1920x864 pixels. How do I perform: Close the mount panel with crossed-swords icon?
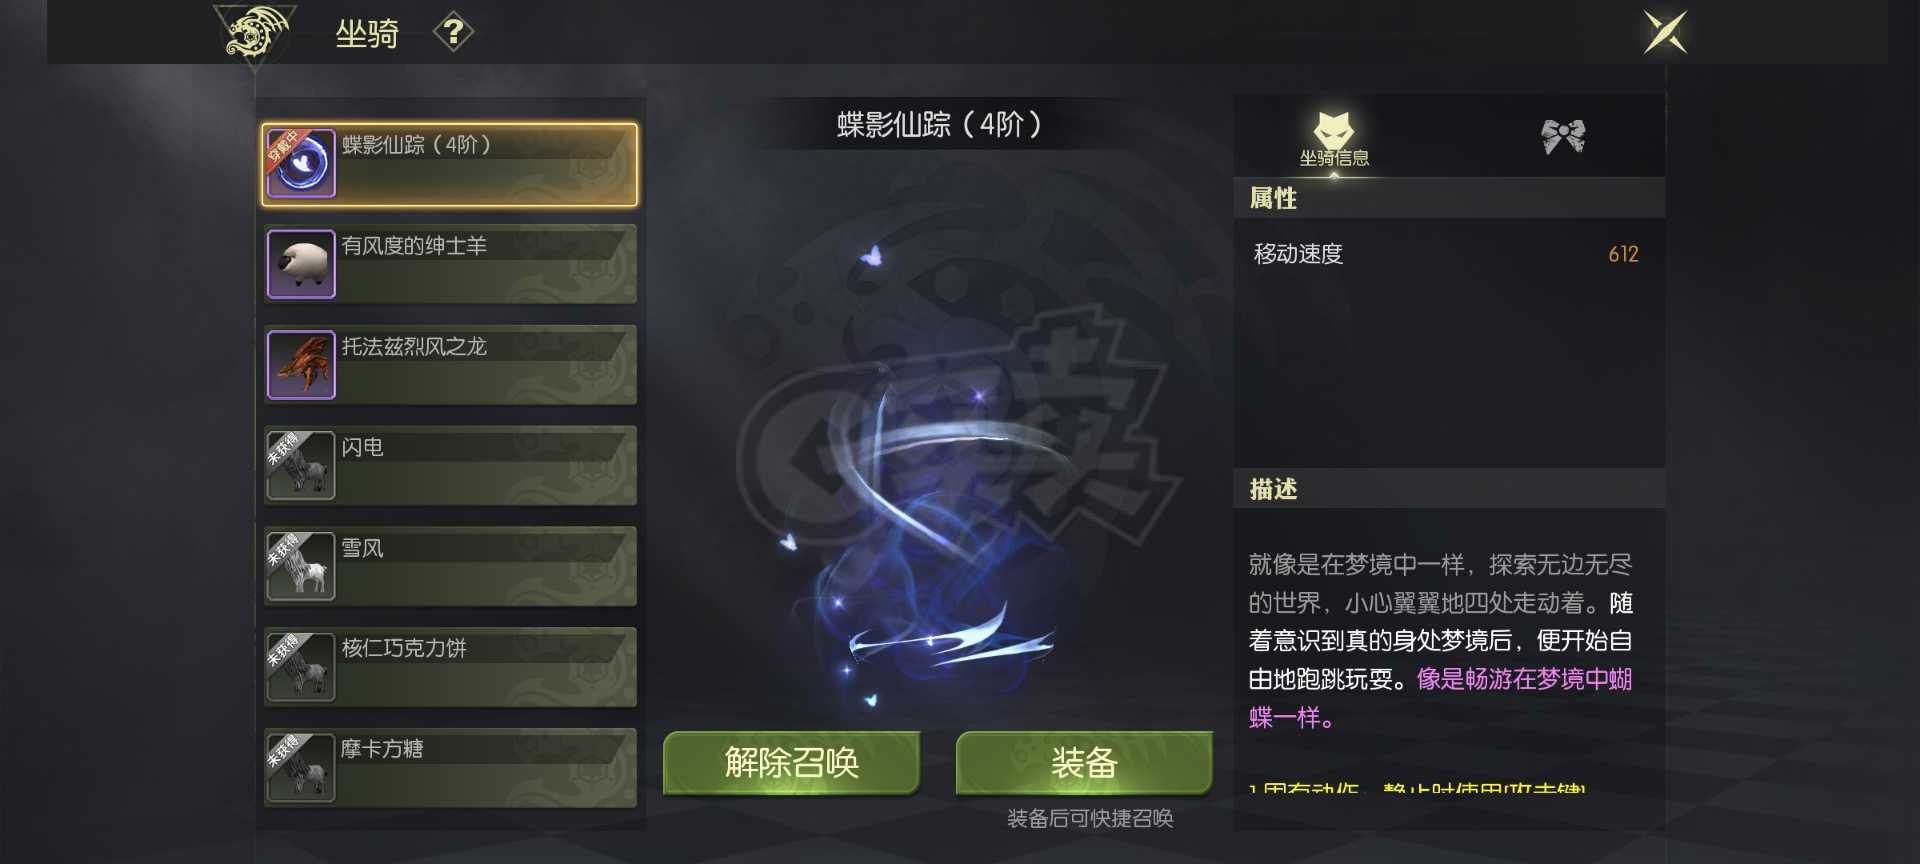[x=1665, y=32]
